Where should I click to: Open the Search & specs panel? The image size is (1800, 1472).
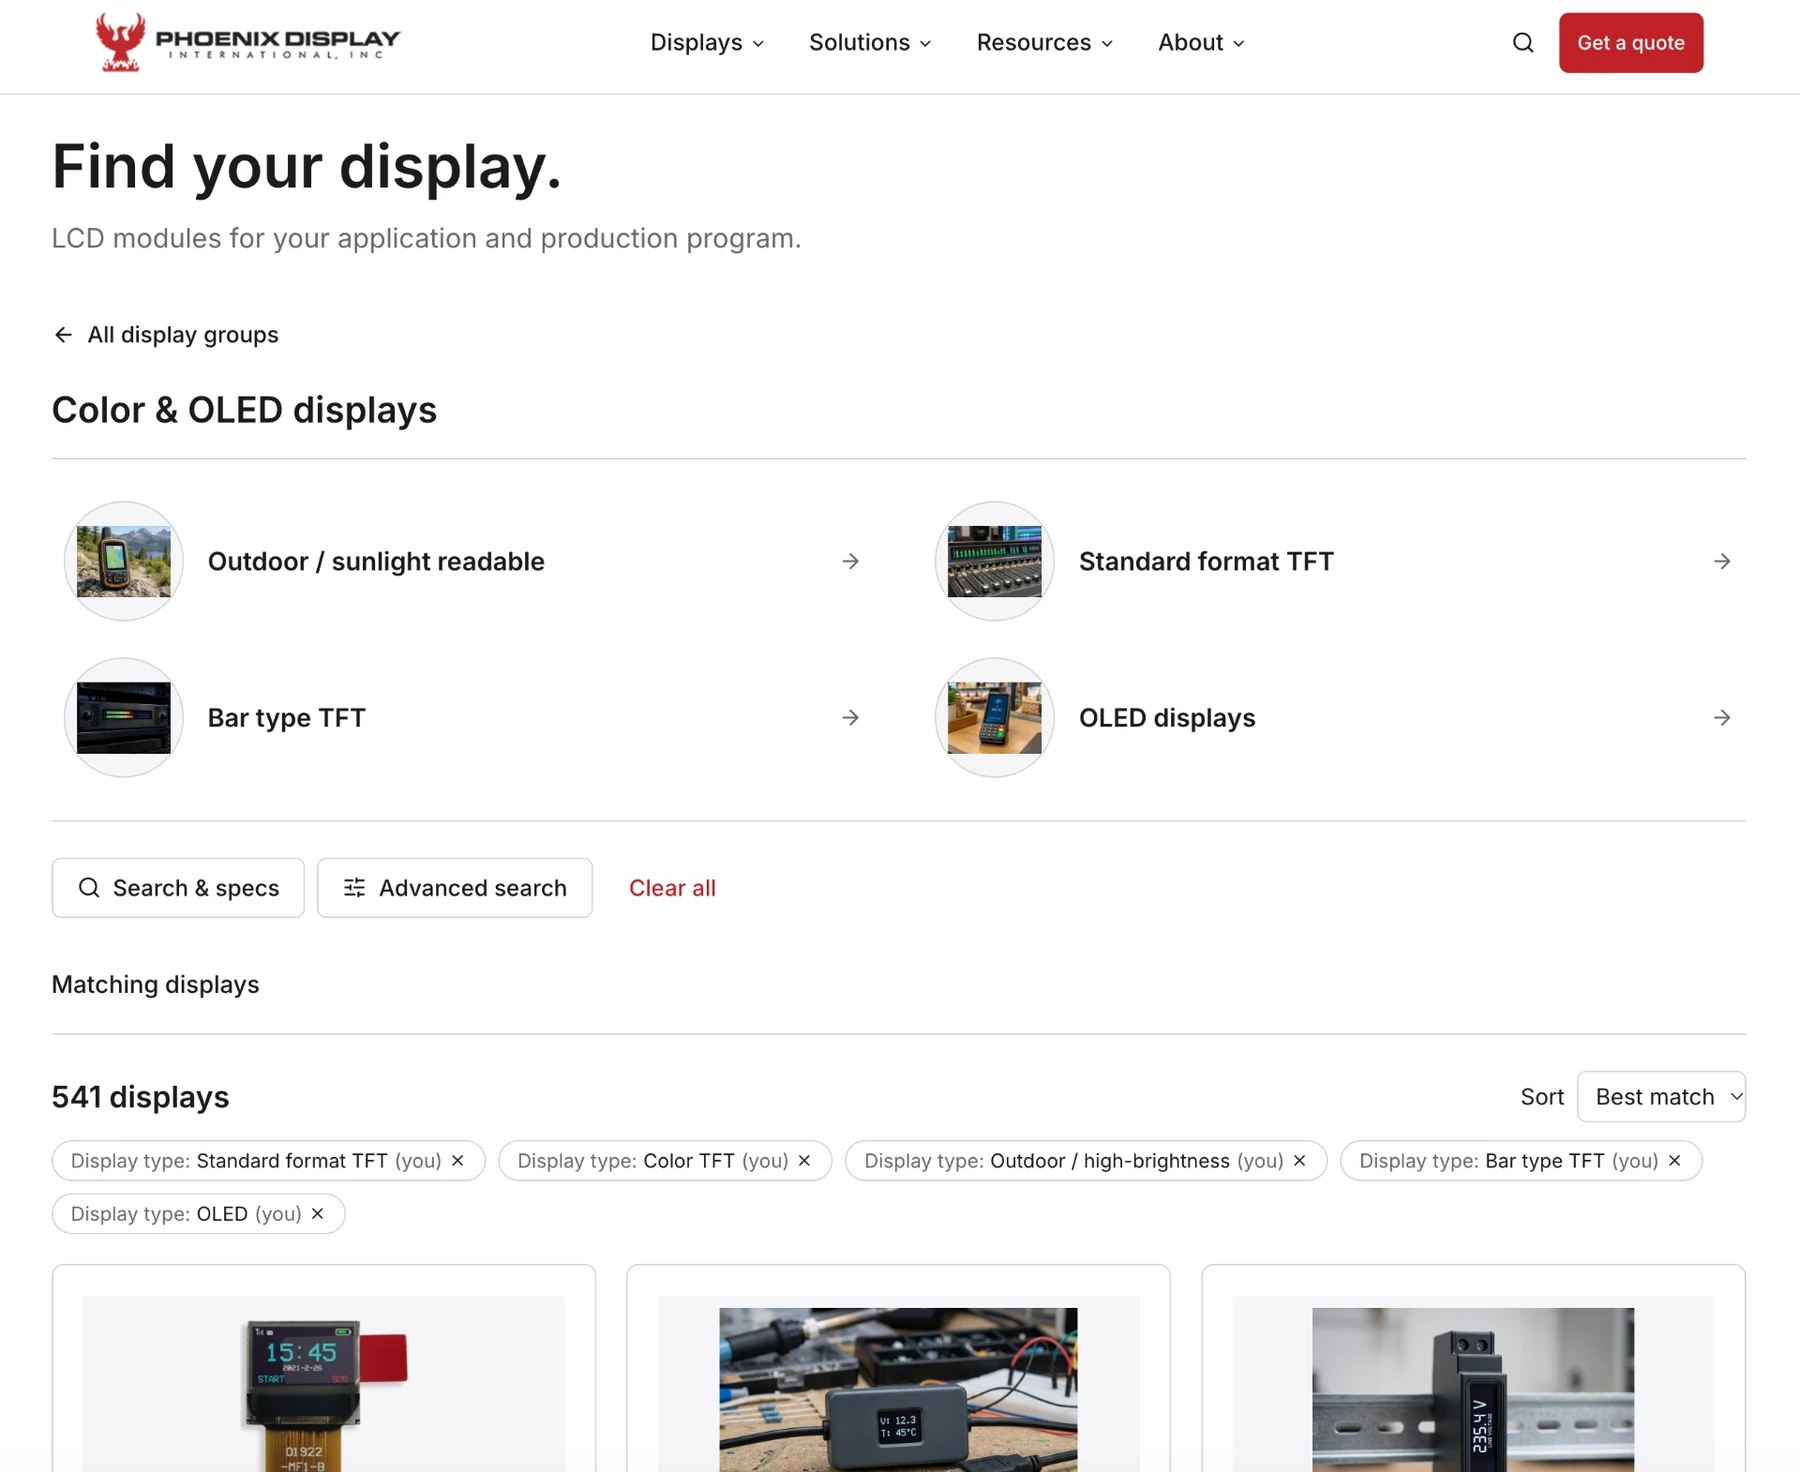click(x=178, y=888)
